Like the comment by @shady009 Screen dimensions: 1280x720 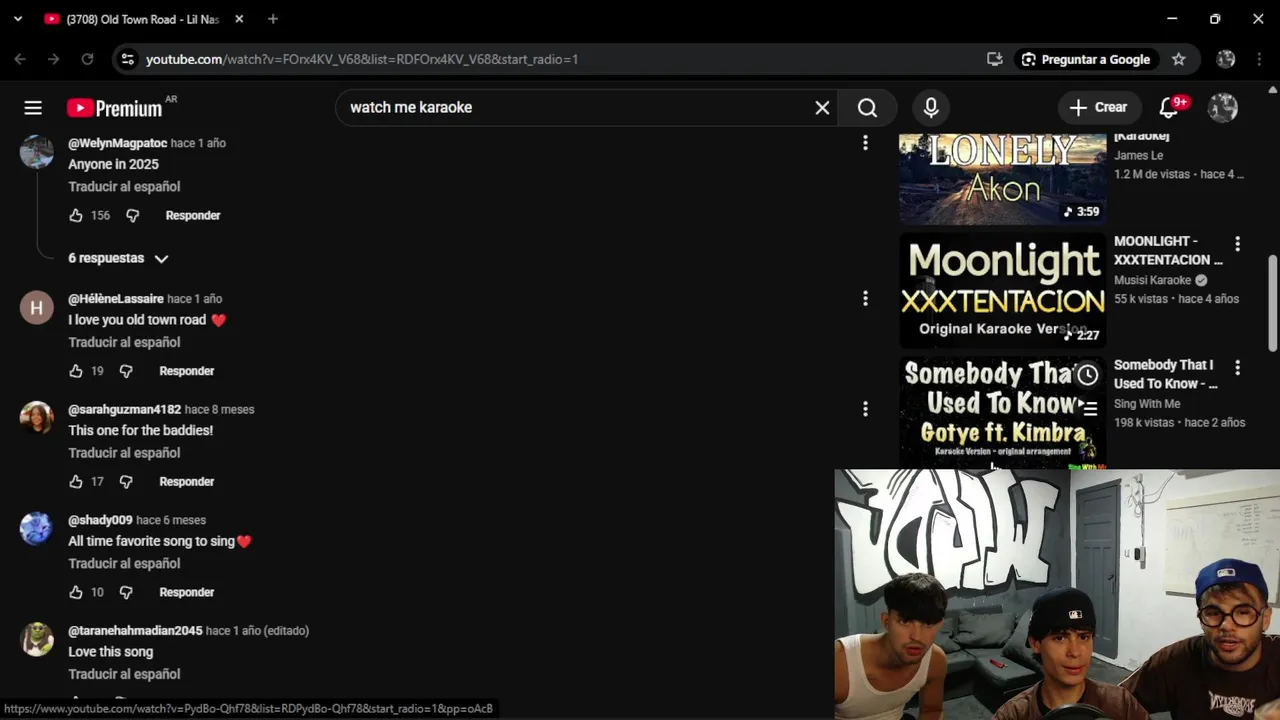pyautogui.click(x=76, y=592)
